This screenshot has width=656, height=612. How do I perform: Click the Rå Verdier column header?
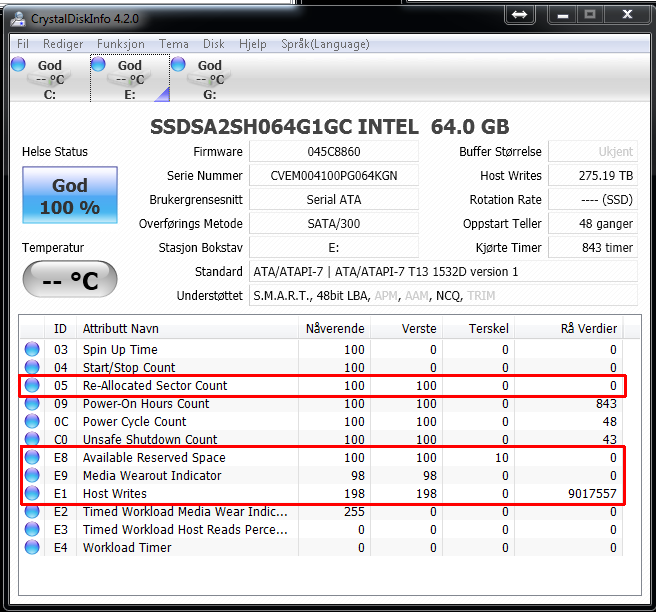569,328
